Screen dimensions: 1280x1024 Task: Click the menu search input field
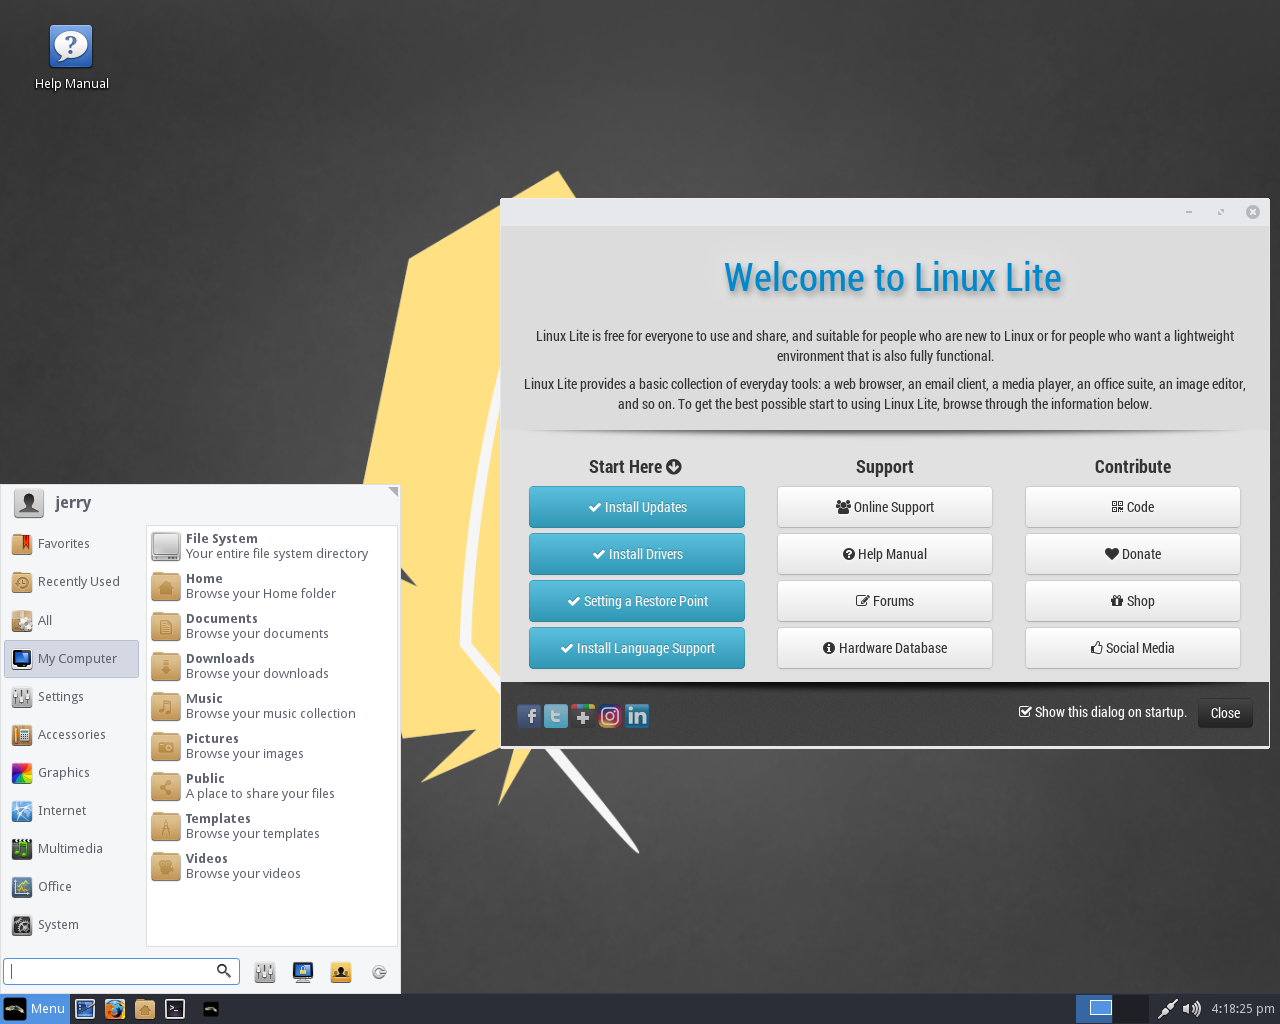click(121, 971)
